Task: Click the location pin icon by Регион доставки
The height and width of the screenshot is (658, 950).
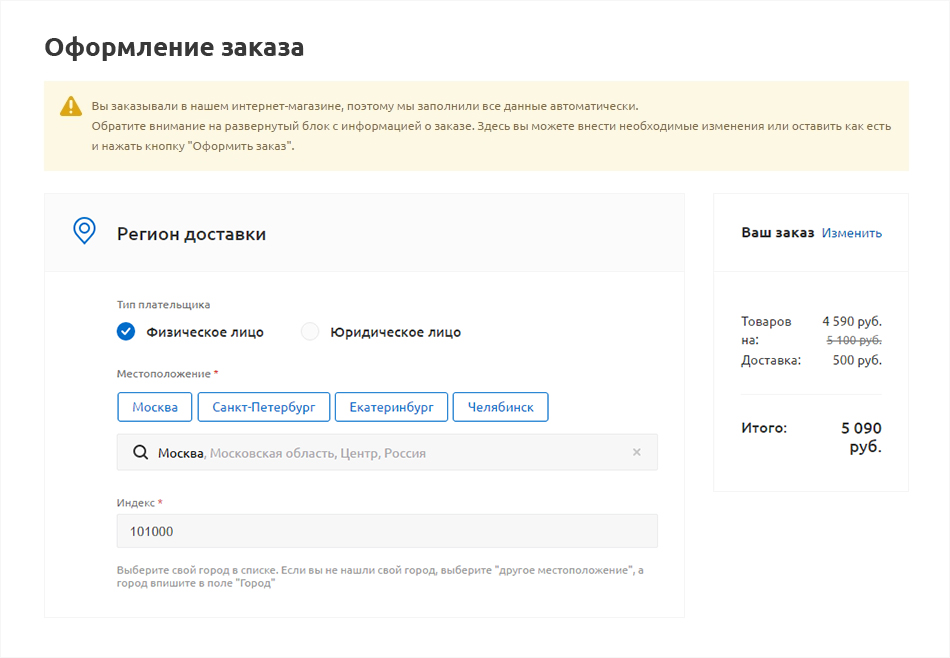Action: (x=85, y=231)
